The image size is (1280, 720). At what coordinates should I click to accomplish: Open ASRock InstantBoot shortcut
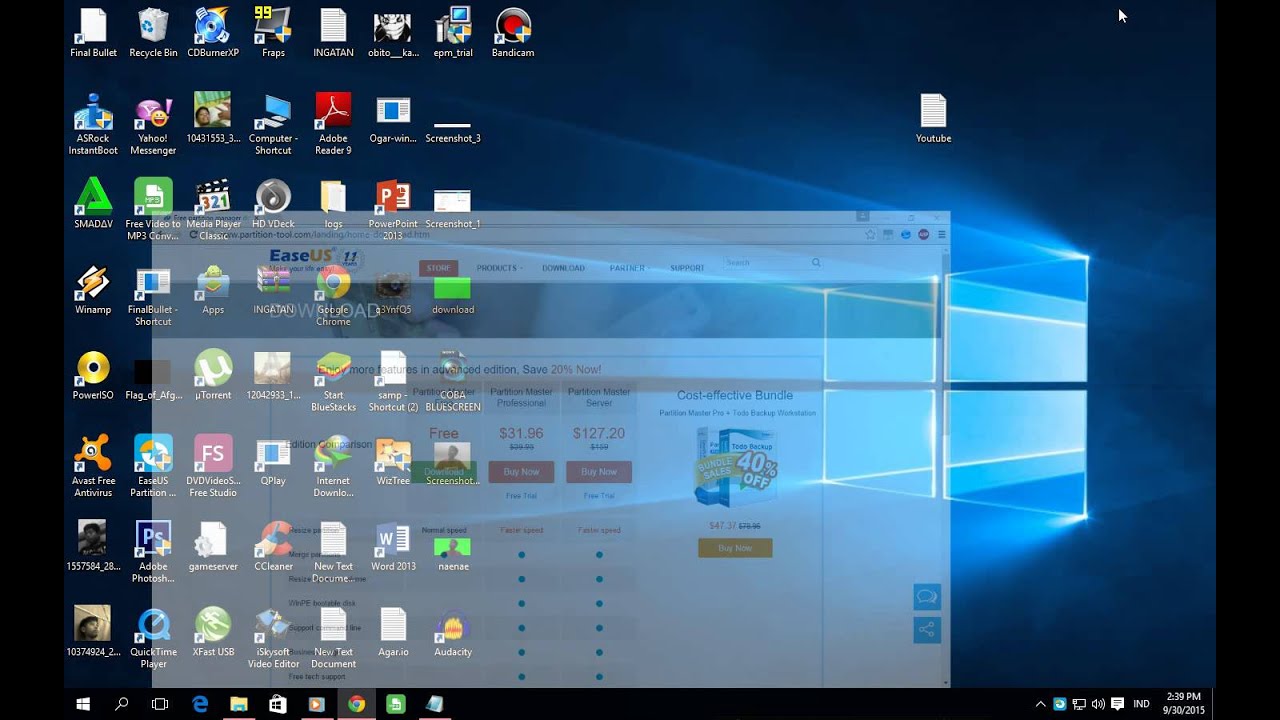click(x=93, y=124)
